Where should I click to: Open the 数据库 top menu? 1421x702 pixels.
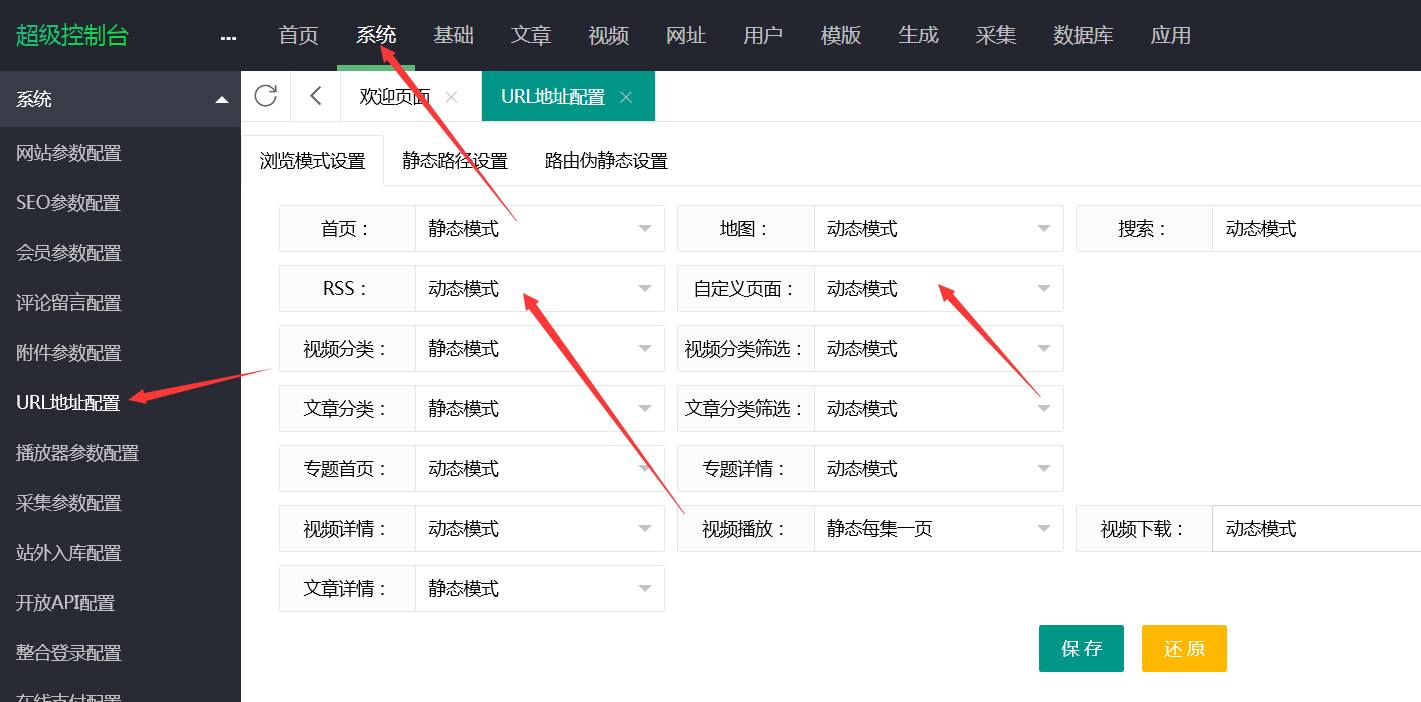pyautogui.click(x=1084, y=34)
